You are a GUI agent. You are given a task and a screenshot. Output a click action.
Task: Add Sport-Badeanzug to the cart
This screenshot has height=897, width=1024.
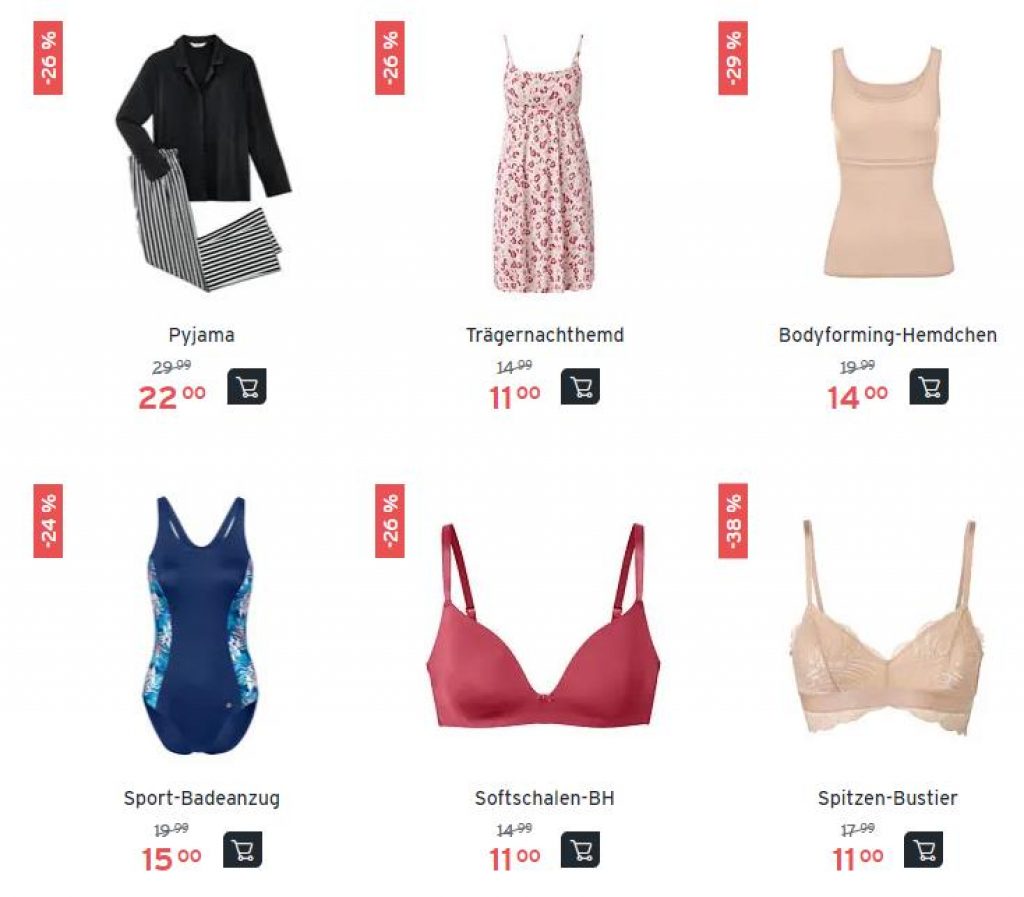pos(242,849)
